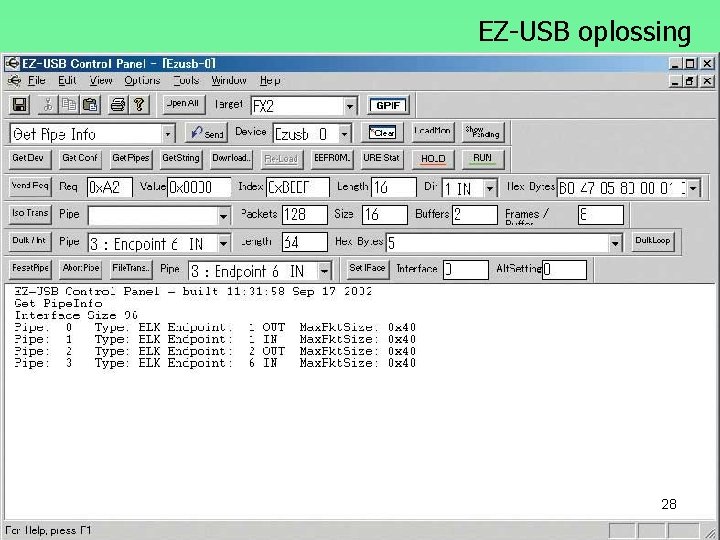The image size is (720, 540).
Task: Click the Paste clipboard icon
Action: click(90, 105)
